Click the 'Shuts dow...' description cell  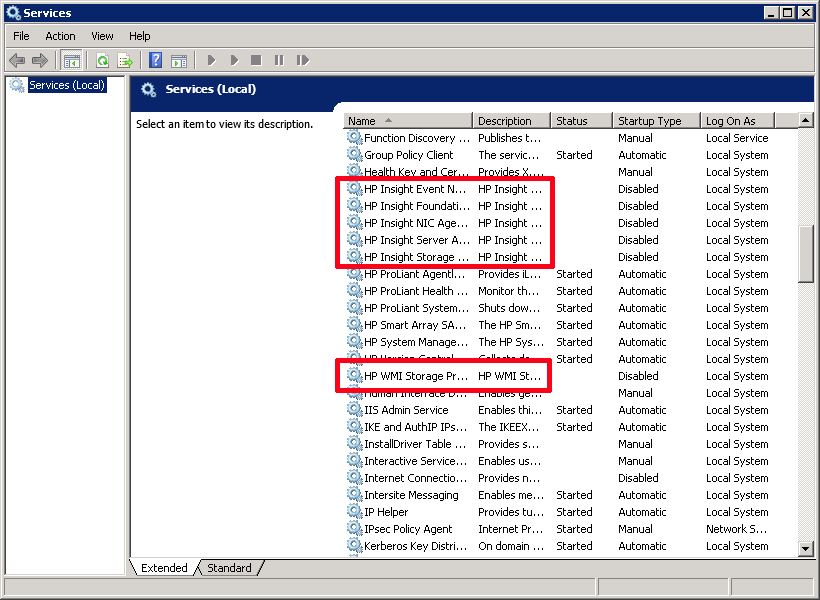(509, 308)
